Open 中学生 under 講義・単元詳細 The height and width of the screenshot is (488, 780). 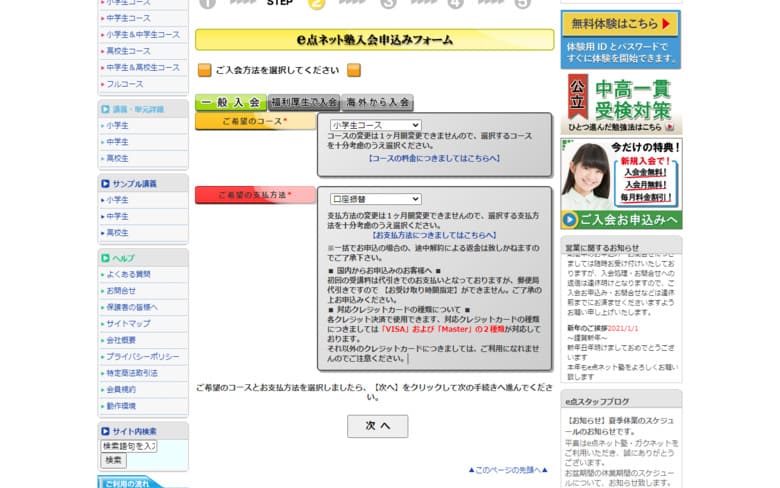point(117,142)
